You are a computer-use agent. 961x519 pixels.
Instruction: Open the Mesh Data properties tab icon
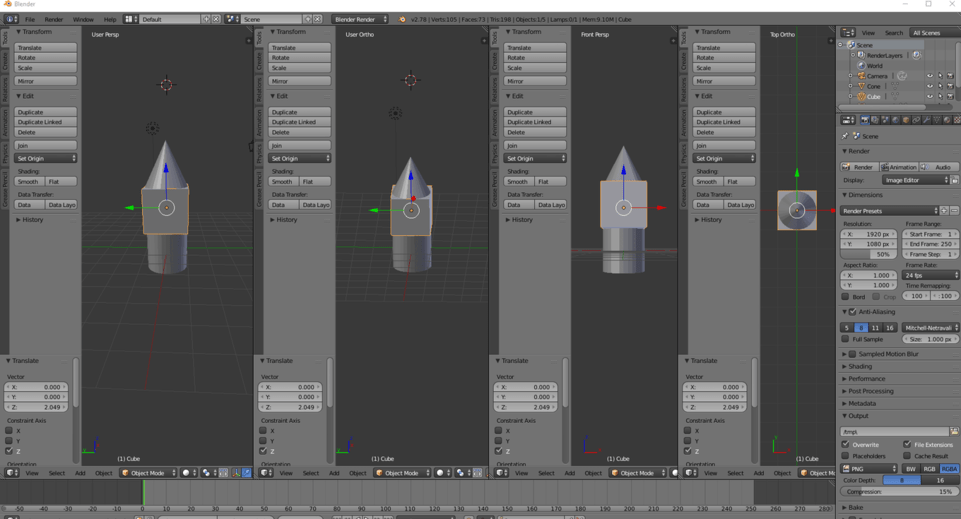(936, 120)
